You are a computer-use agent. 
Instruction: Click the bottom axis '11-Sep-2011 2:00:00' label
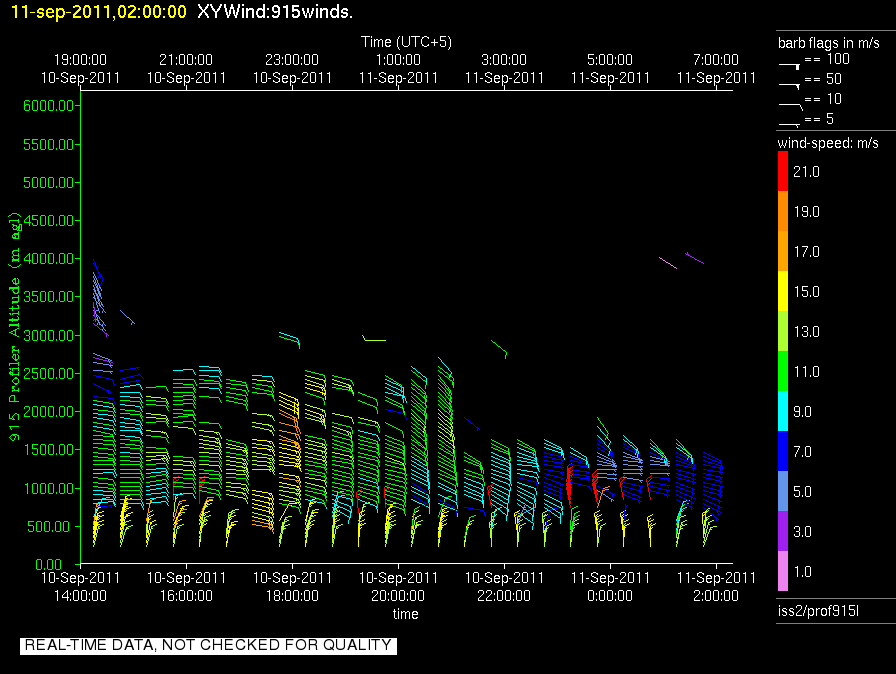[x=716, y=587]
